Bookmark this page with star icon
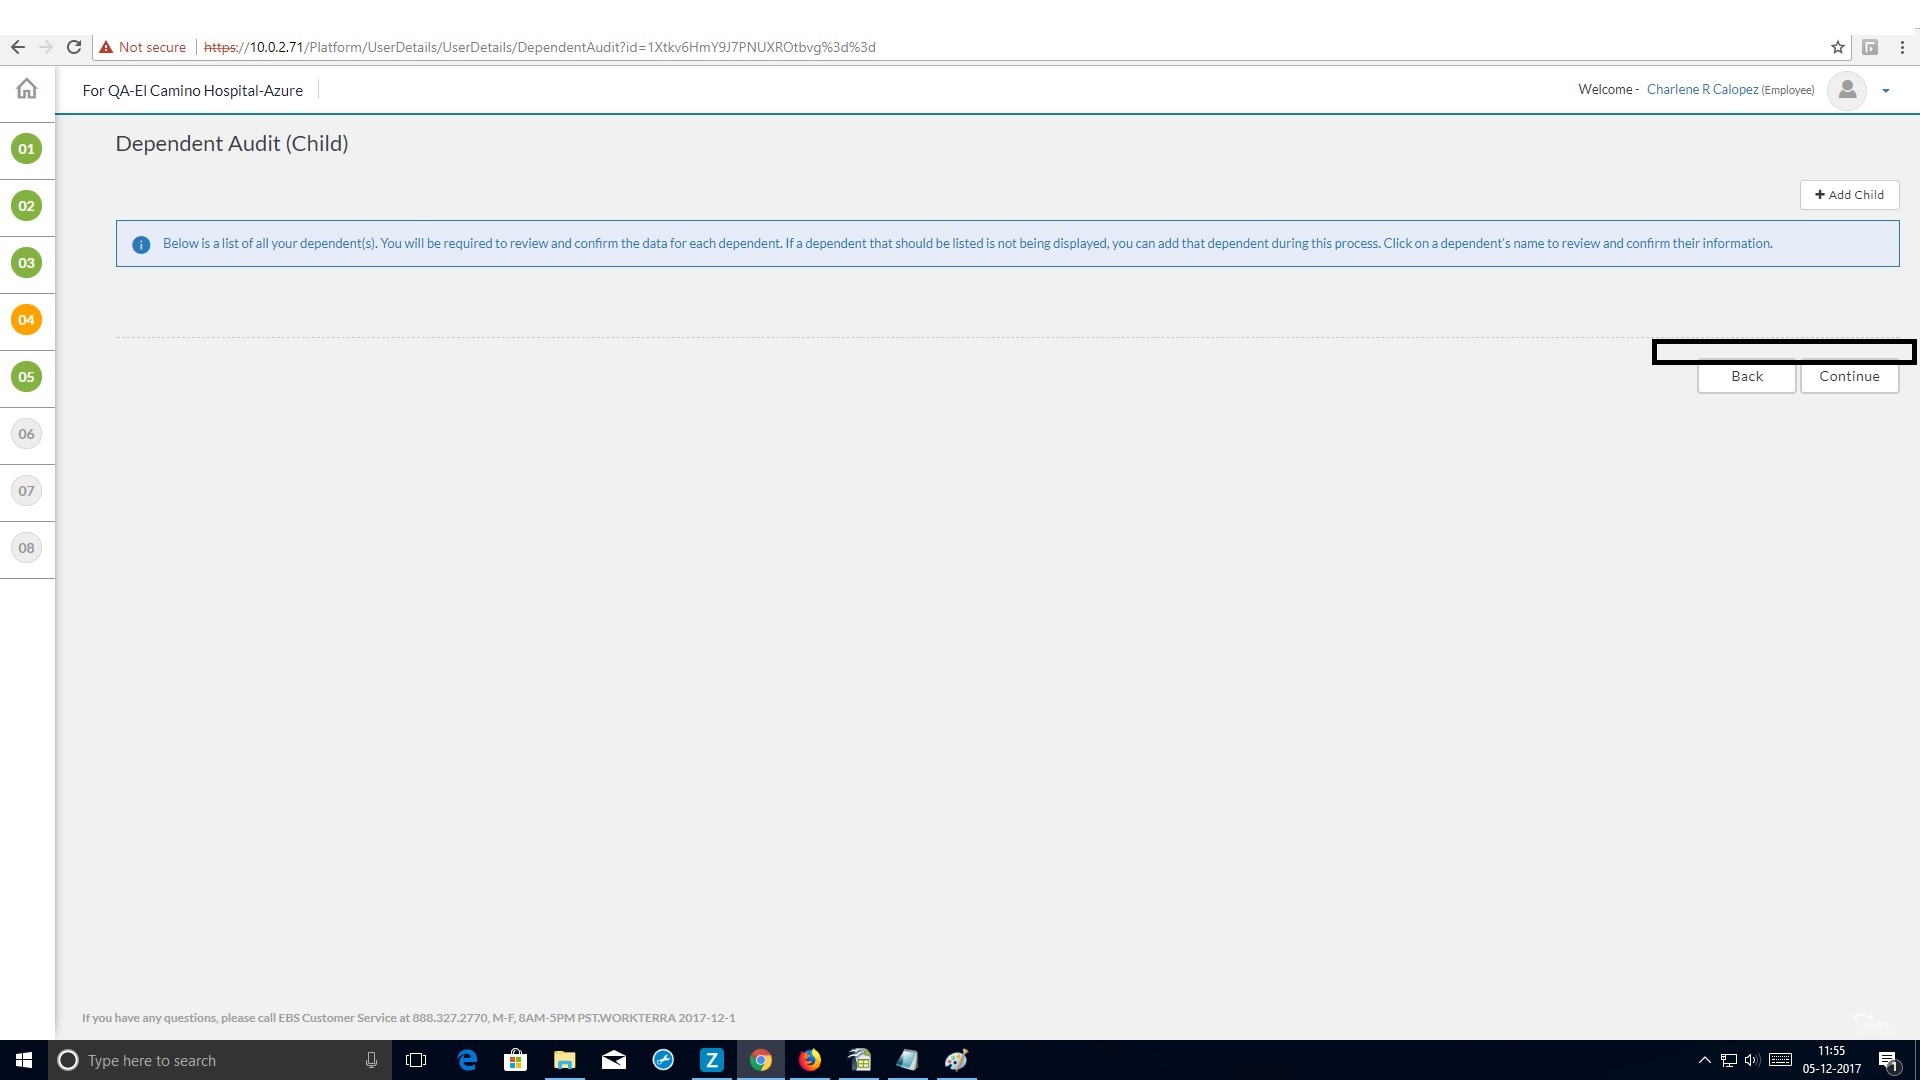Image resolution: width=1920 pixels, height=1080 pixels. pos(1837,47)
